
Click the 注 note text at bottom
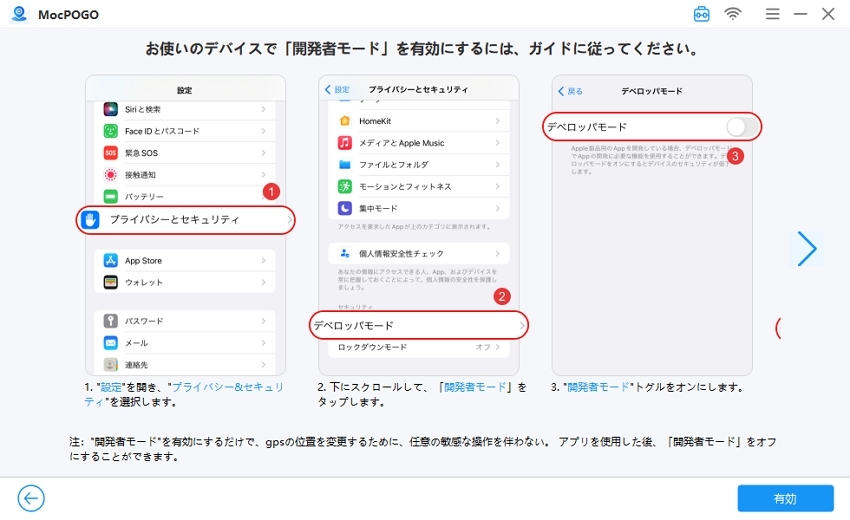[423, 449]
